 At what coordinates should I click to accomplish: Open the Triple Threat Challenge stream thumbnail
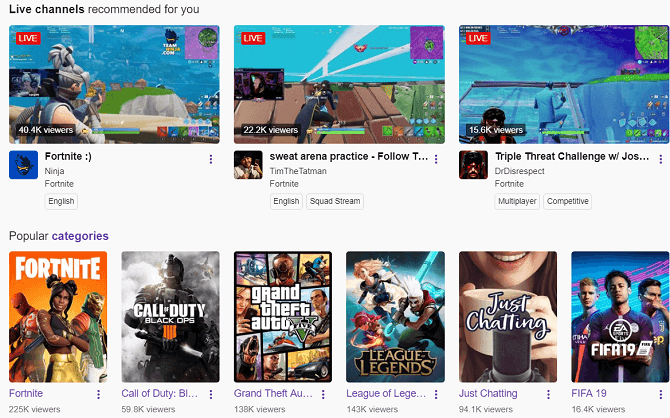[564, 84]
